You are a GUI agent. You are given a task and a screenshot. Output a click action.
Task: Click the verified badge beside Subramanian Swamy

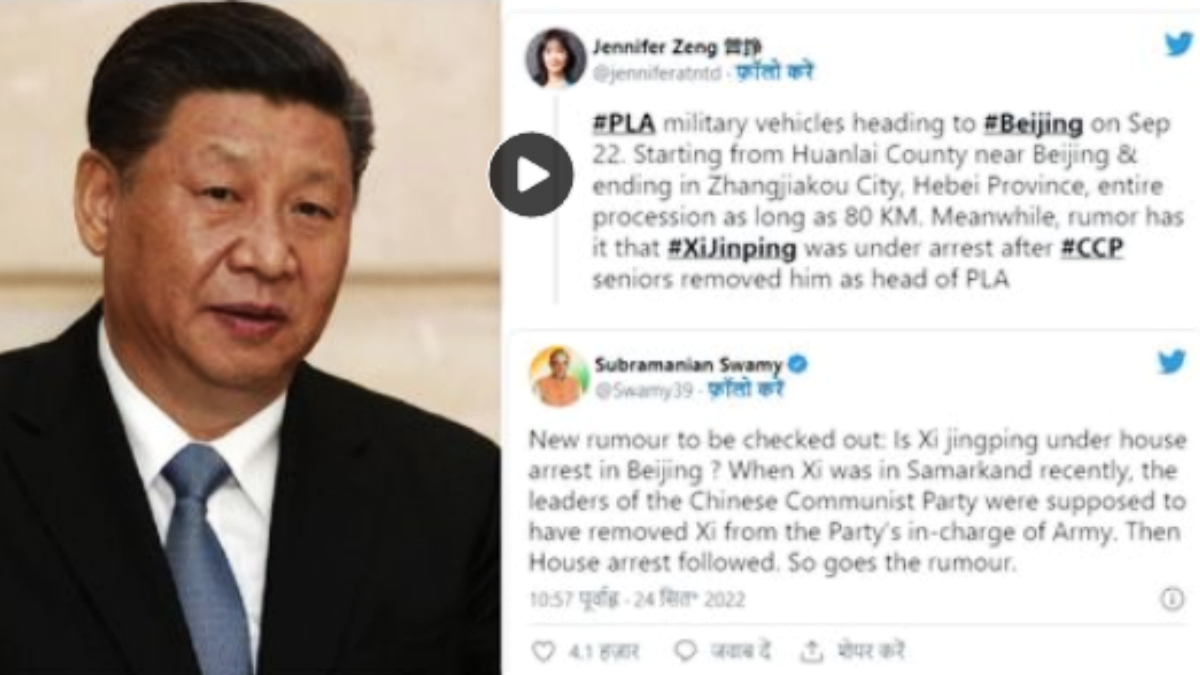point(797,365)
